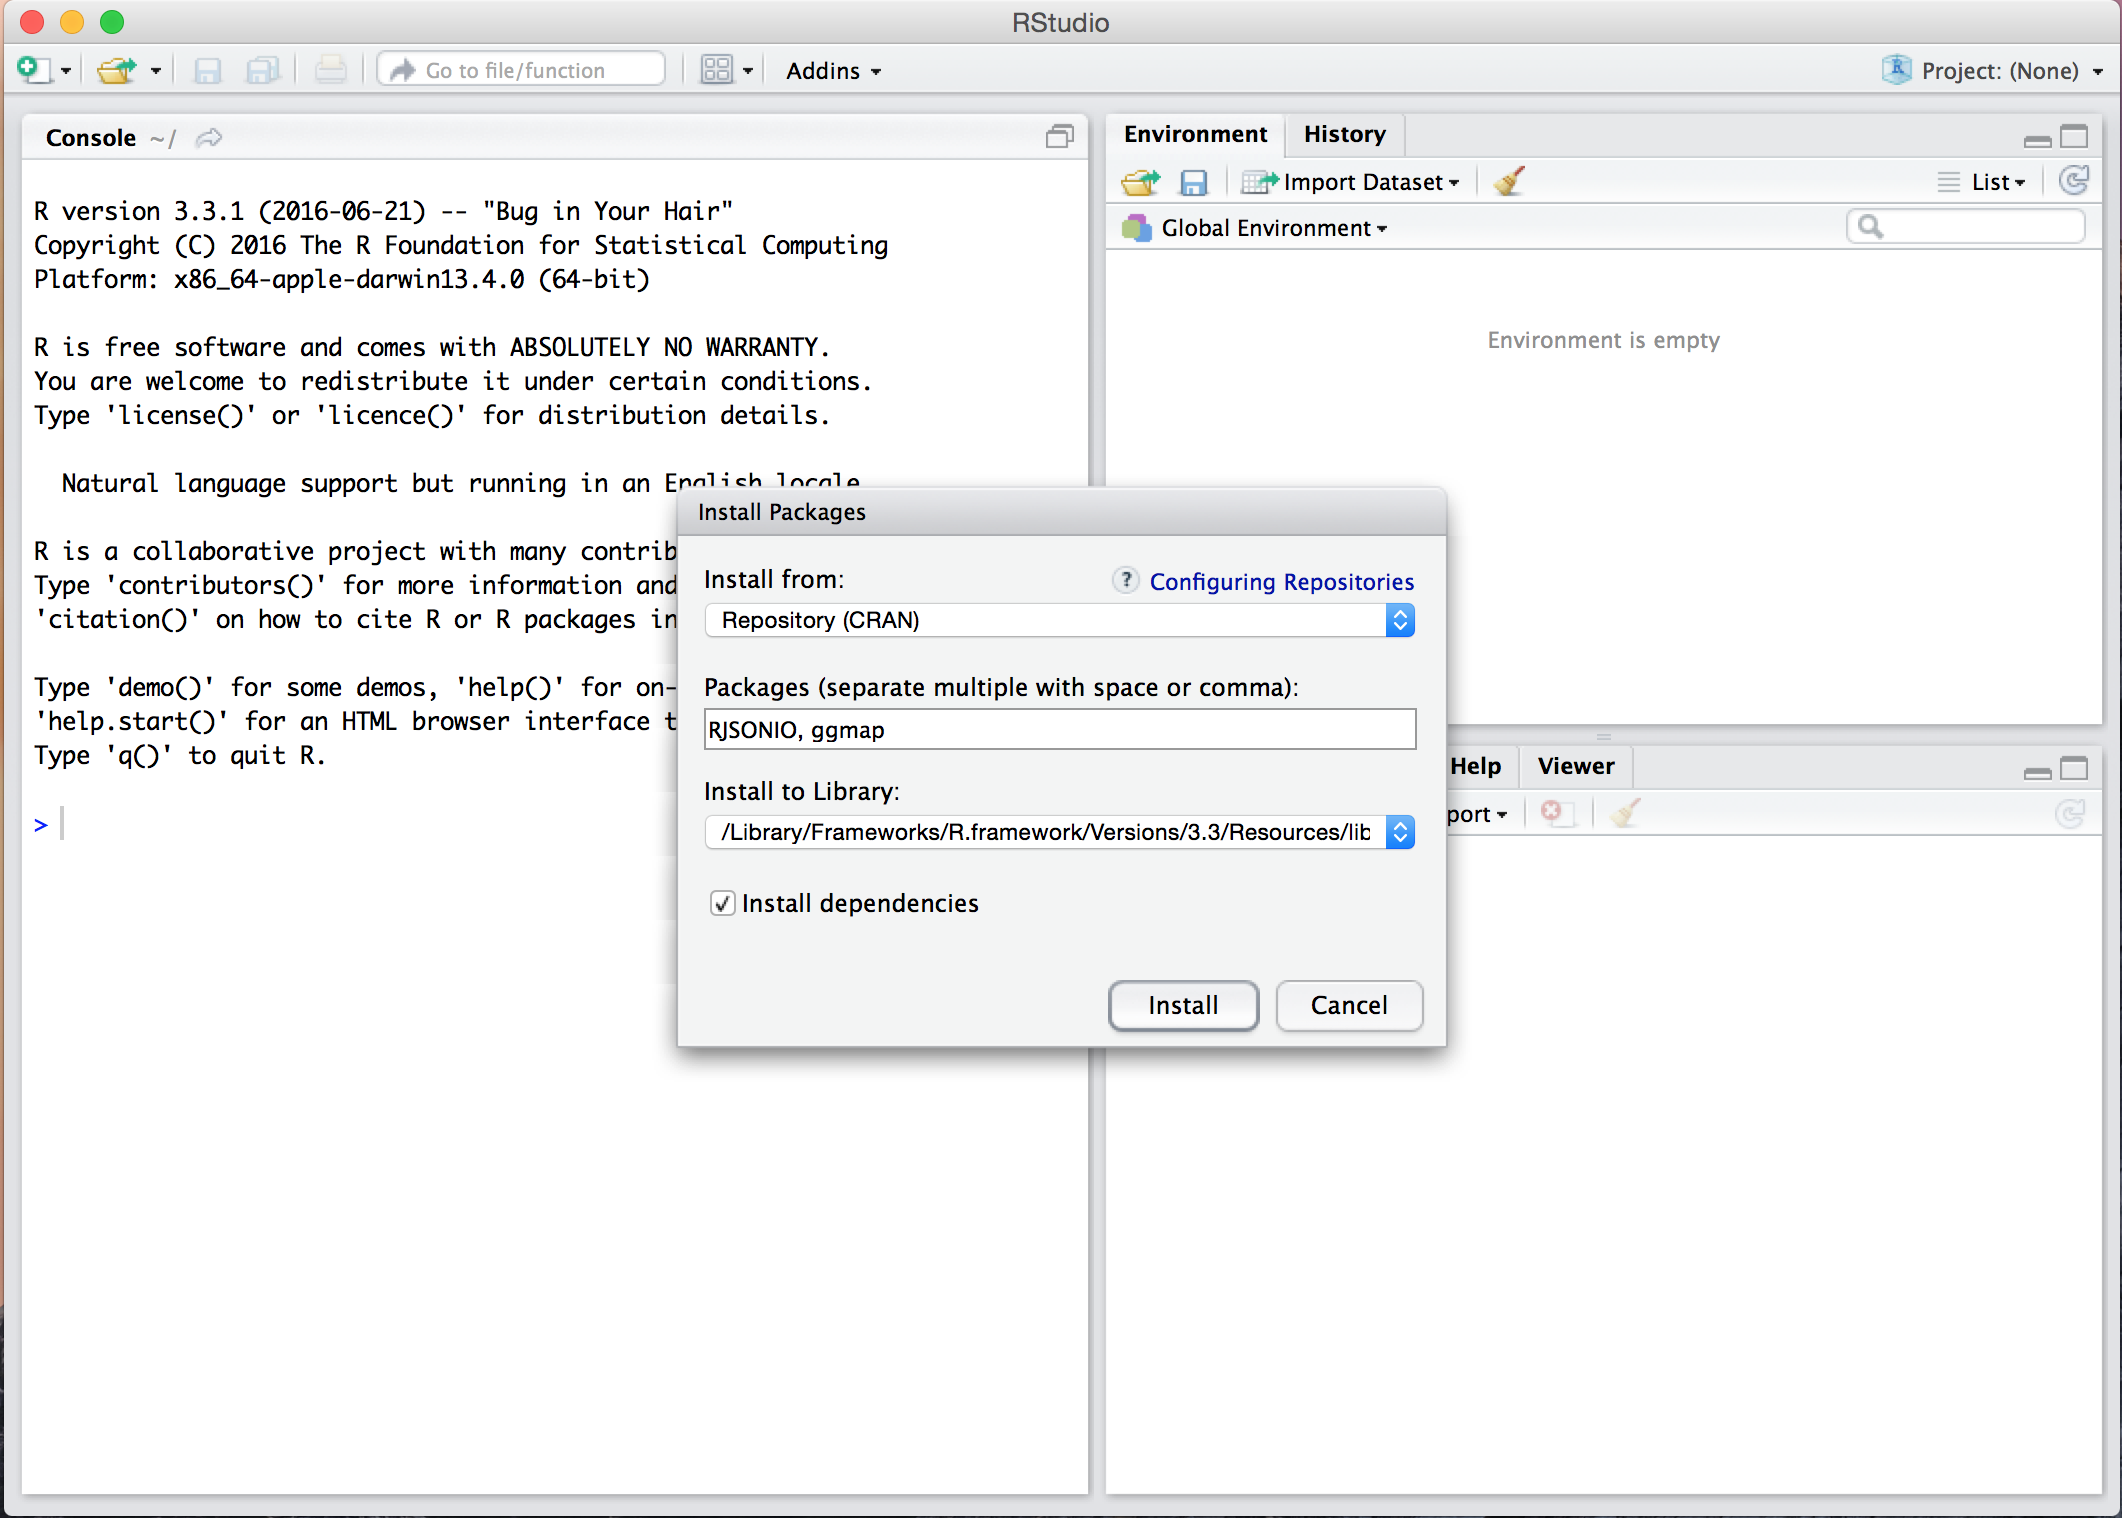Click the workspace panes grid icon

point(716,70)
